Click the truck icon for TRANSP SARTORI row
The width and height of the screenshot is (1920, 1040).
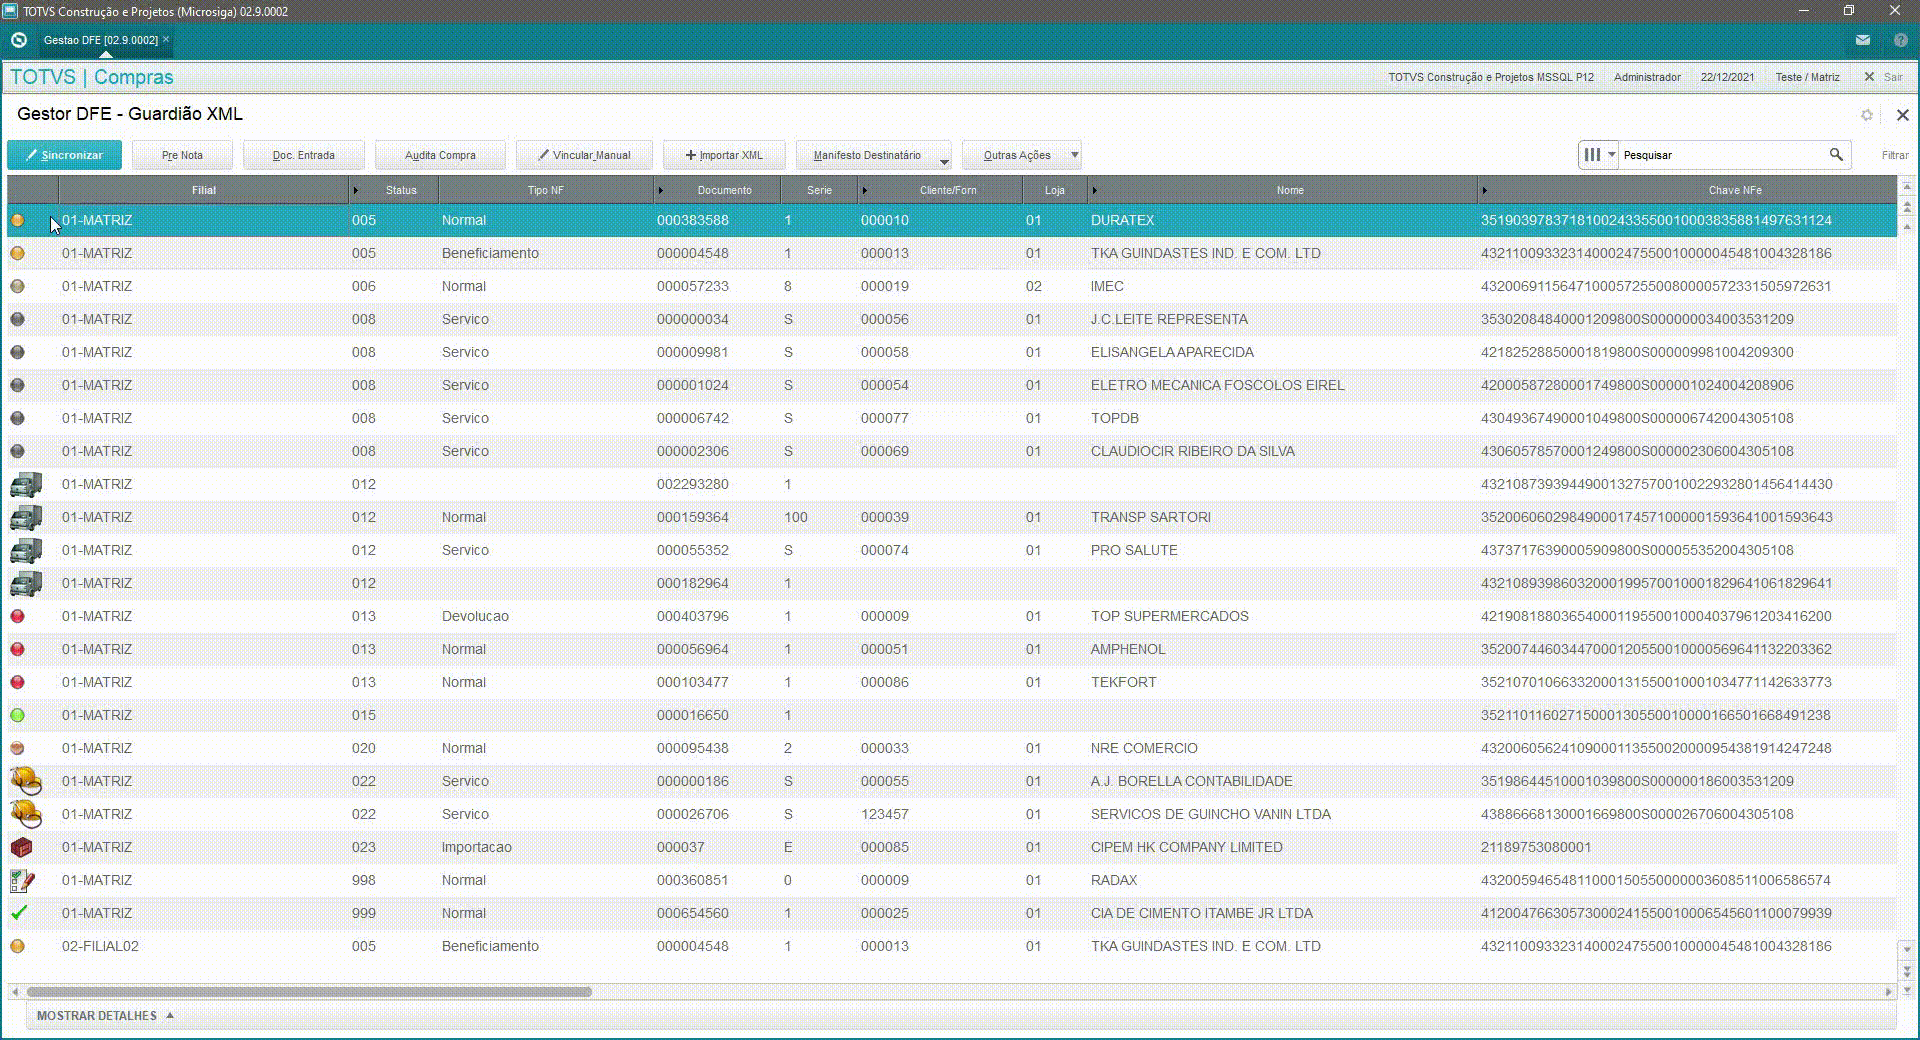26,517
